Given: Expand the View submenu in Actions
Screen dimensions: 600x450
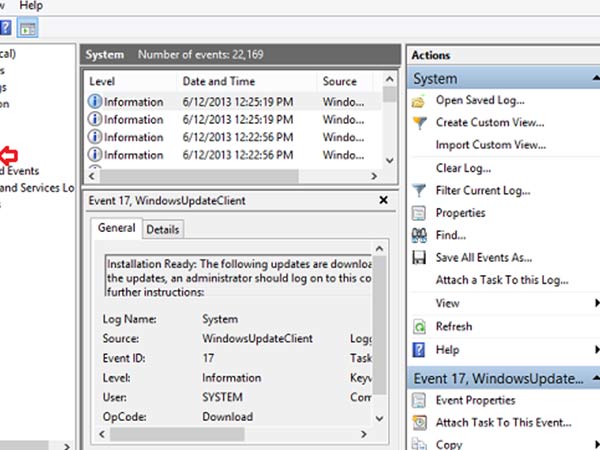Looking at the screenshot, I should tap(447, 303).
